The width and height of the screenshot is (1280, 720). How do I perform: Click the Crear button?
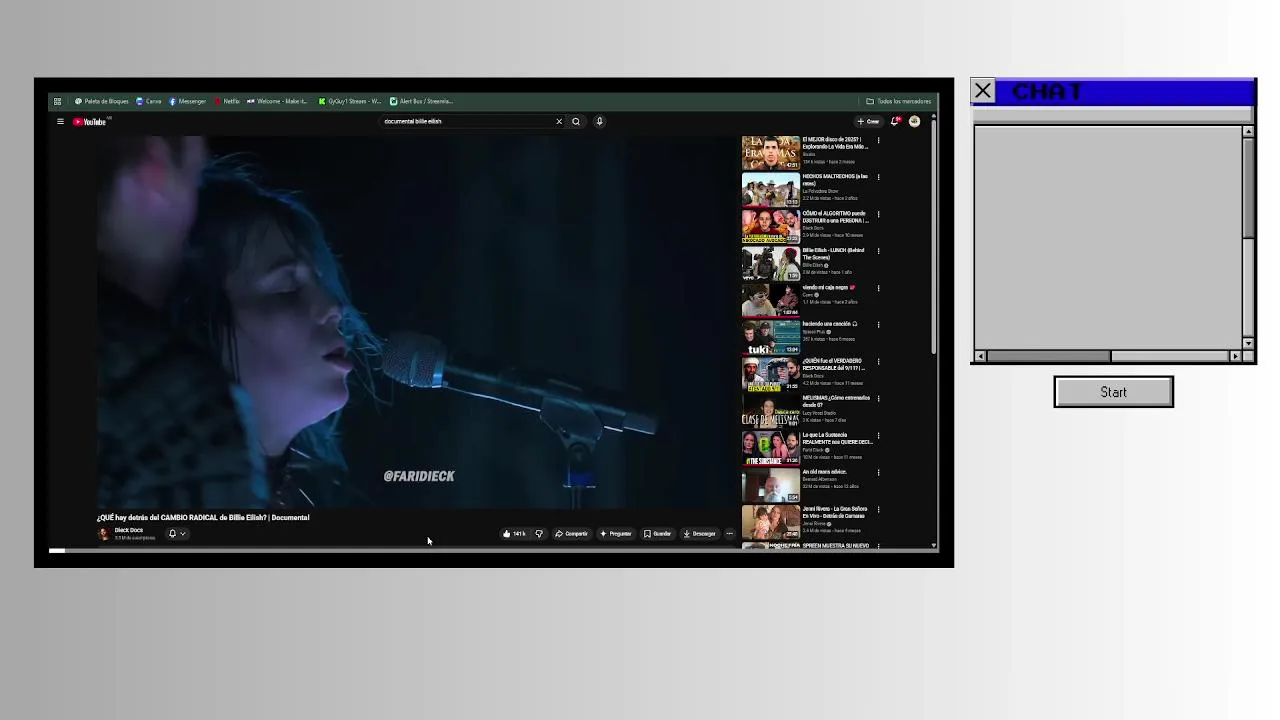click(x=868, y=121)
